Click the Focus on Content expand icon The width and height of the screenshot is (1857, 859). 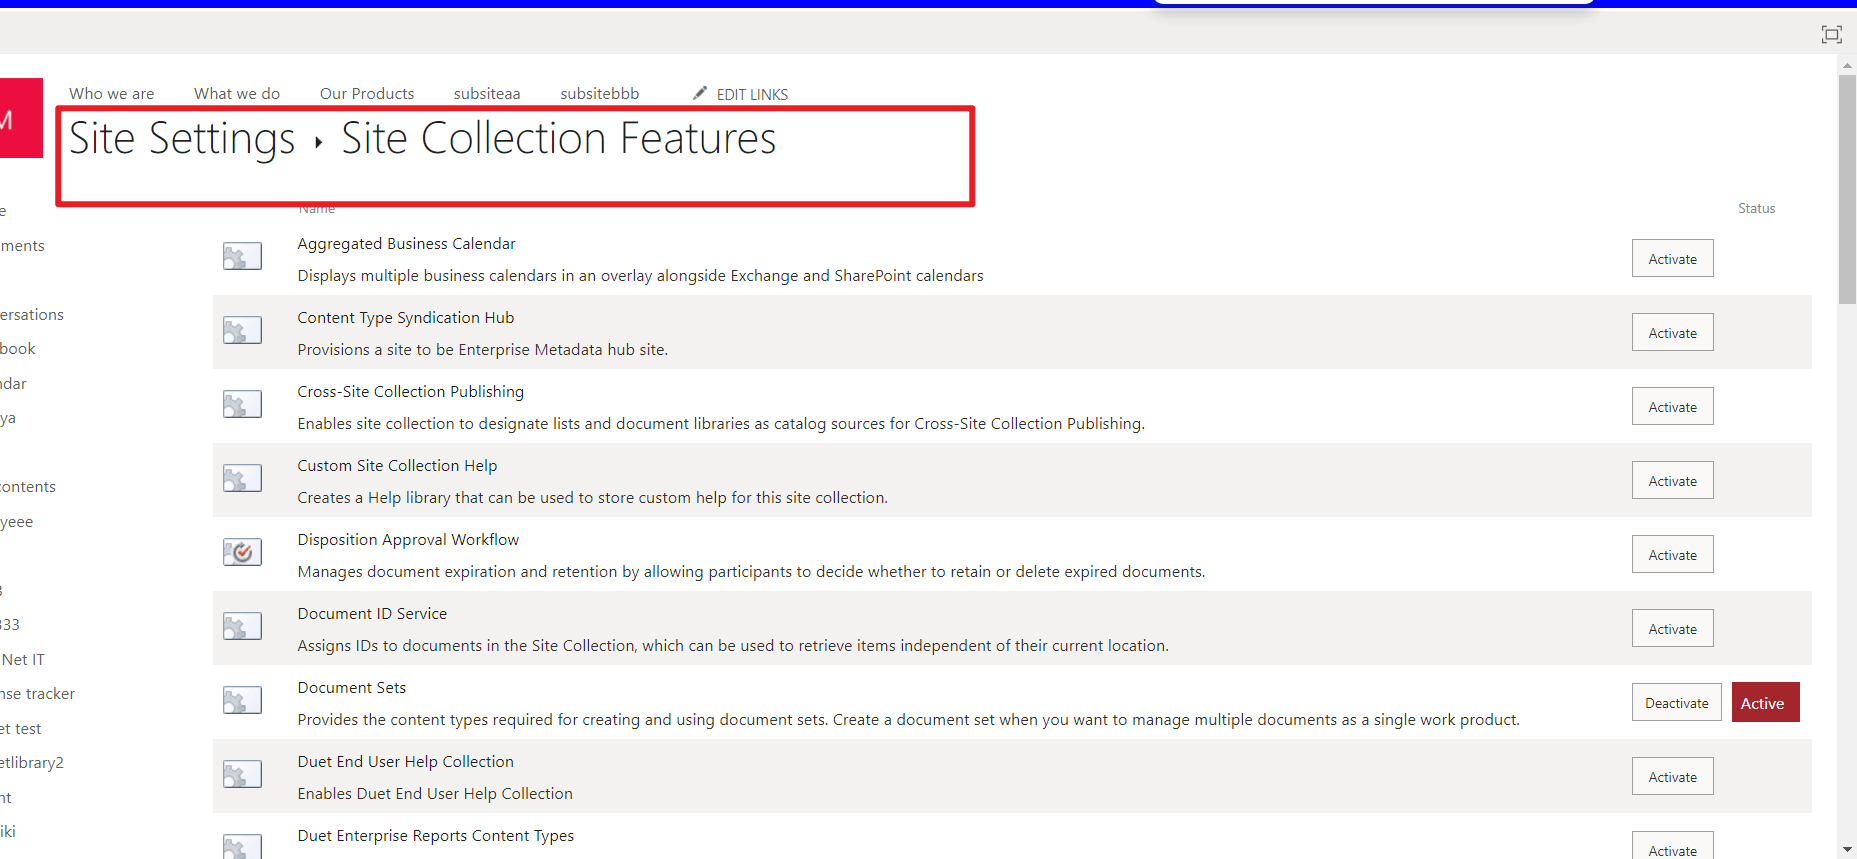[1831, 33]
